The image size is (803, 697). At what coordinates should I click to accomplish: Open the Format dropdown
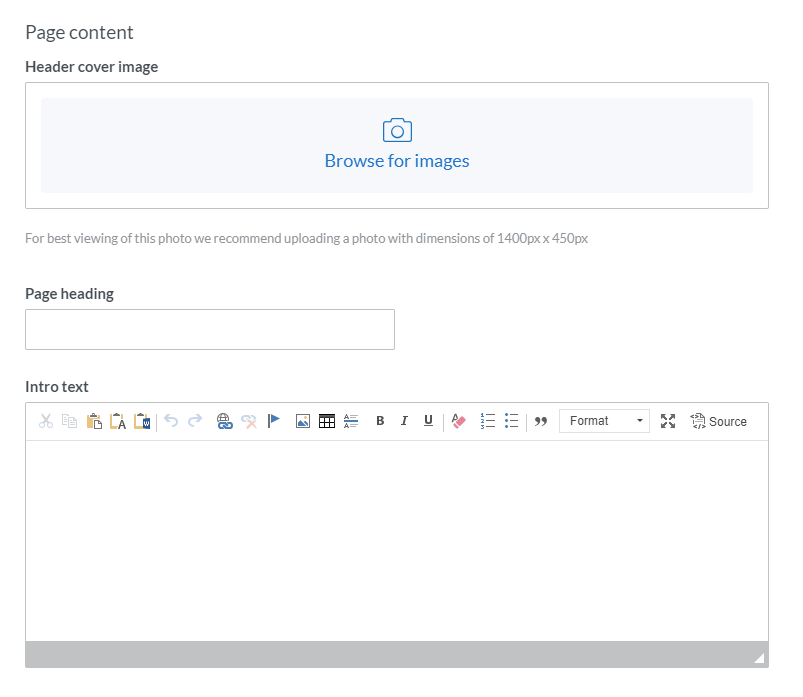(x=604, y=421)
